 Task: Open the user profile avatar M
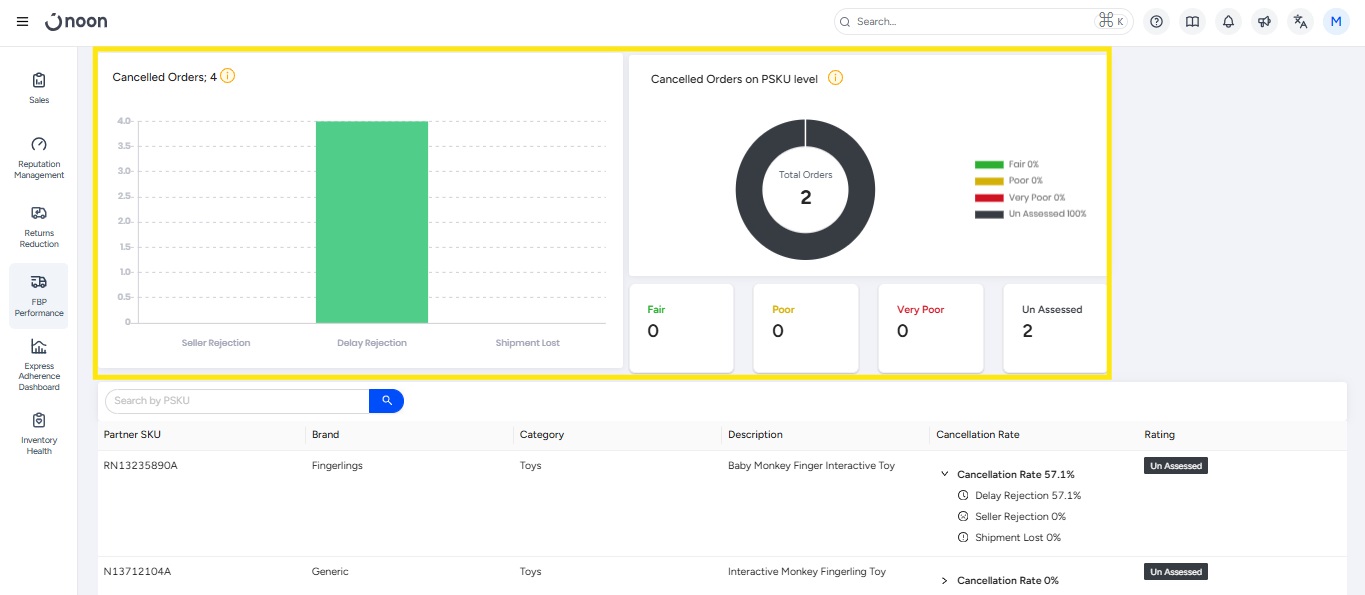tap(1336, 22)
